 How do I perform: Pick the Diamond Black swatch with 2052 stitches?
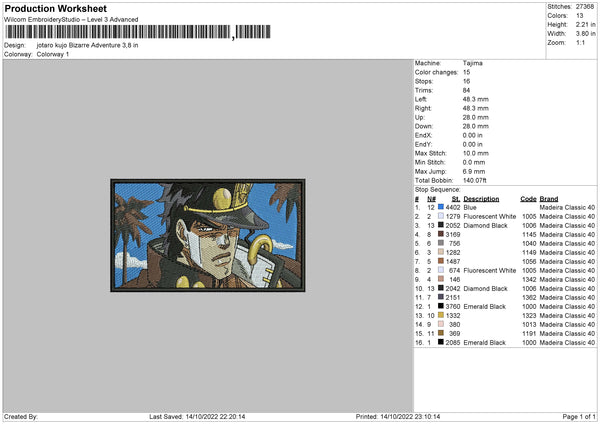(x=441, y=225)
